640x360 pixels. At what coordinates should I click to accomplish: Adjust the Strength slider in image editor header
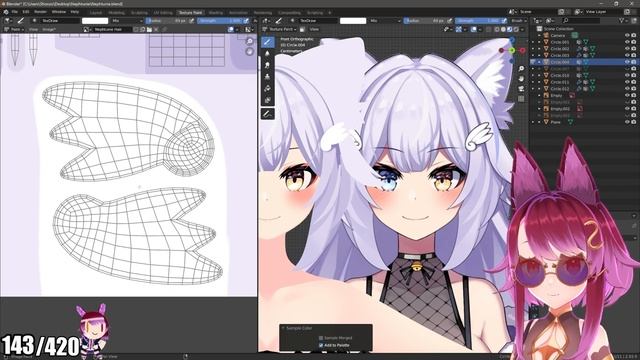(x=220, y=20)
